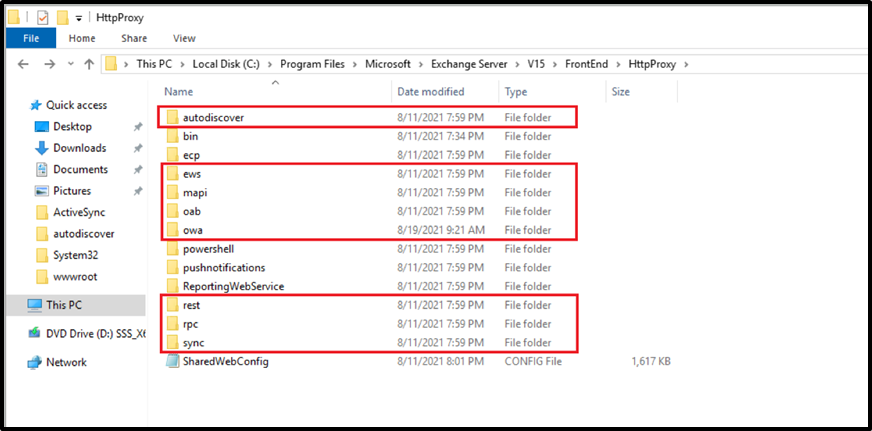Select the powershell folder icon
This screenshot has height=431, width=872.
172,249
